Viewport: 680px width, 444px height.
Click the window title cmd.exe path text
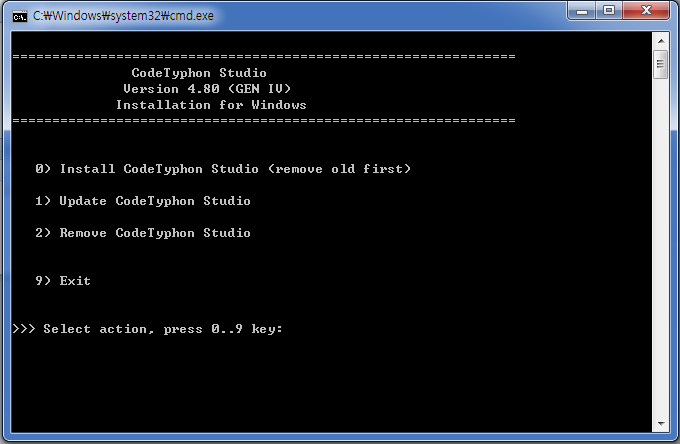point(123,16)
